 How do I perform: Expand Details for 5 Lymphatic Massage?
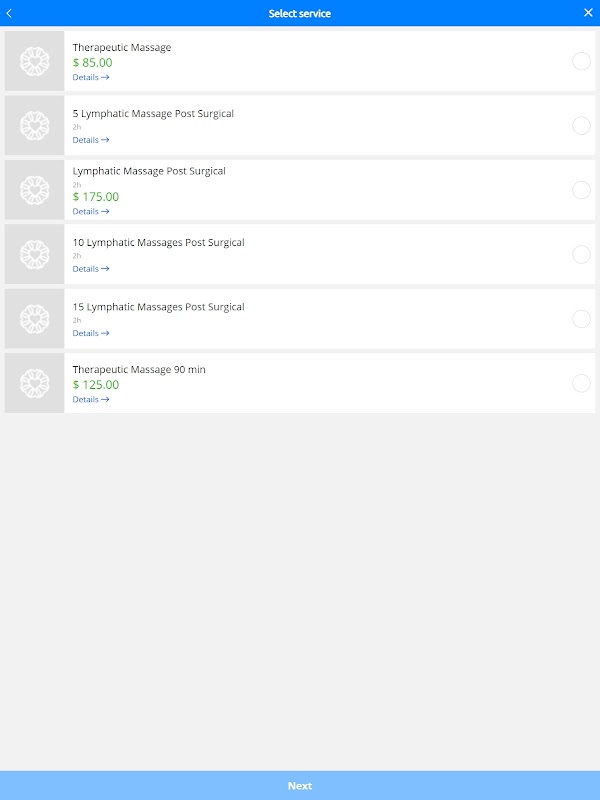[x=91, y=140]
